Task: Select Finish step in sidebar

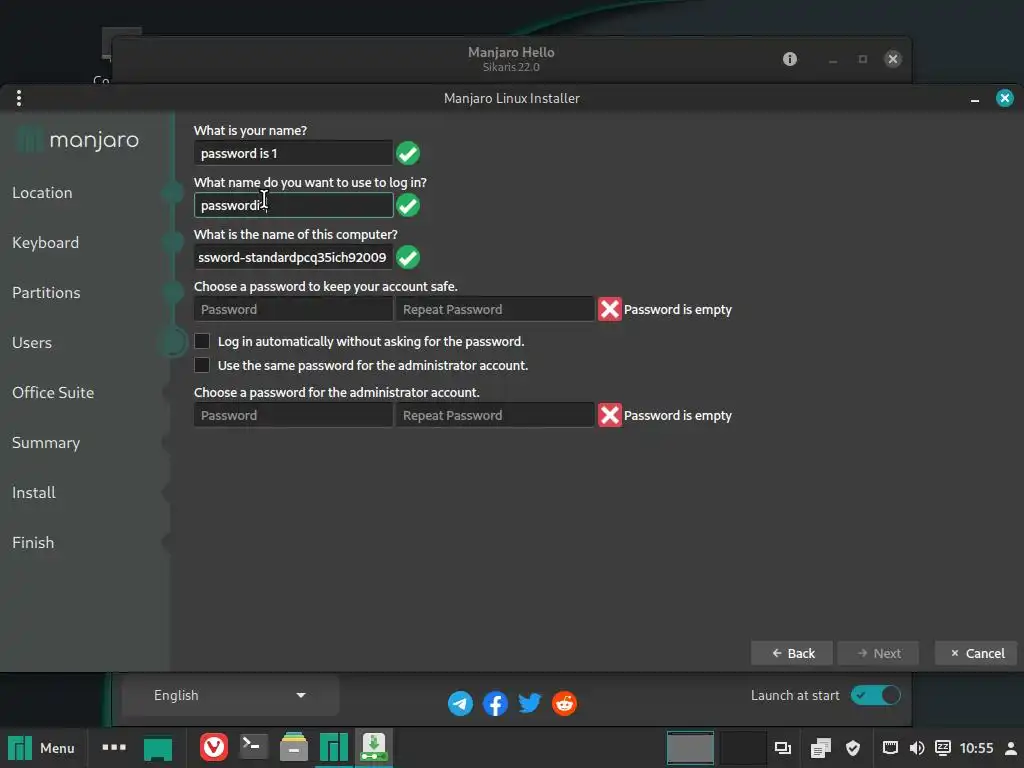Action: (x=33, y=543)
